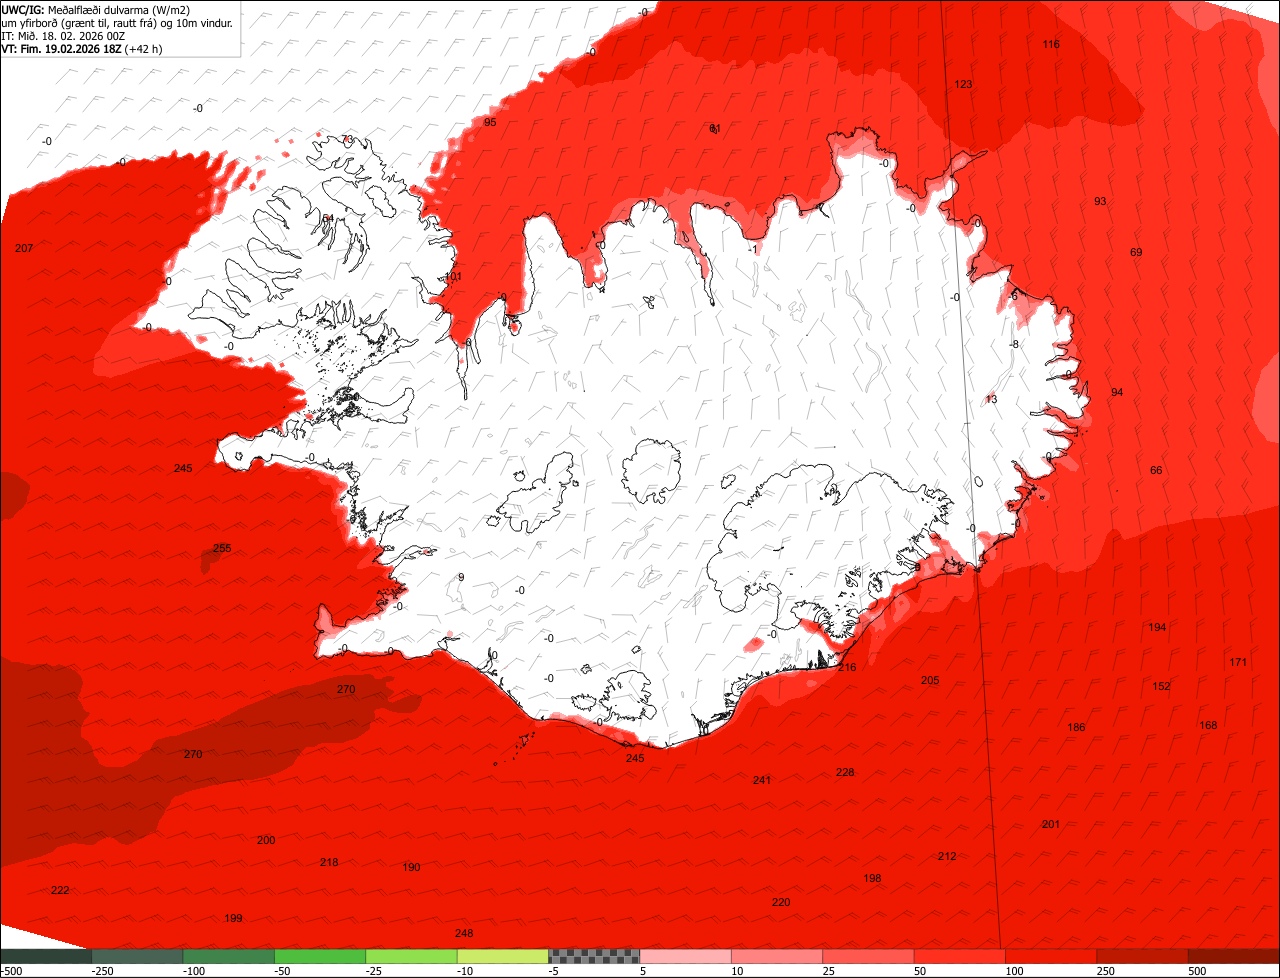Click the 200 value on the map
Image resolution: width=1280 pixels, height=978 pixels.
(266, 840)
